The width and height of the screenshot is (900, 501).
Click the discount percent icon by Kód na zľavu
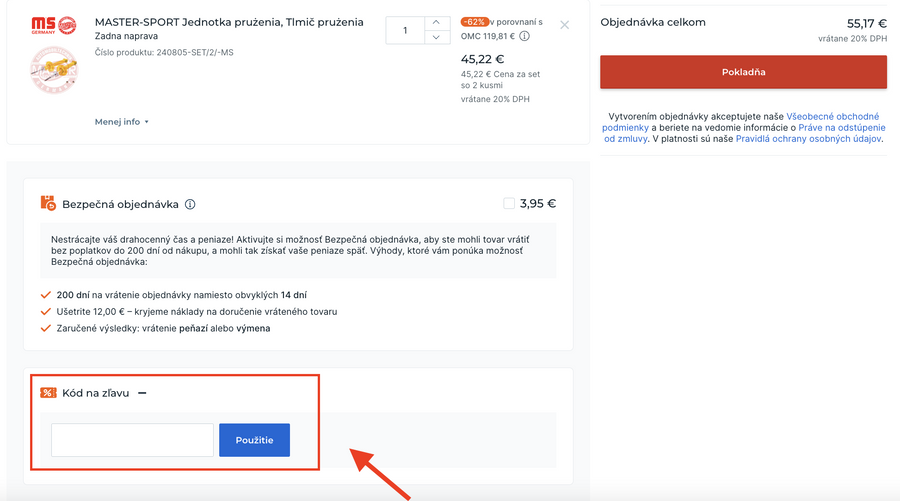48,393
